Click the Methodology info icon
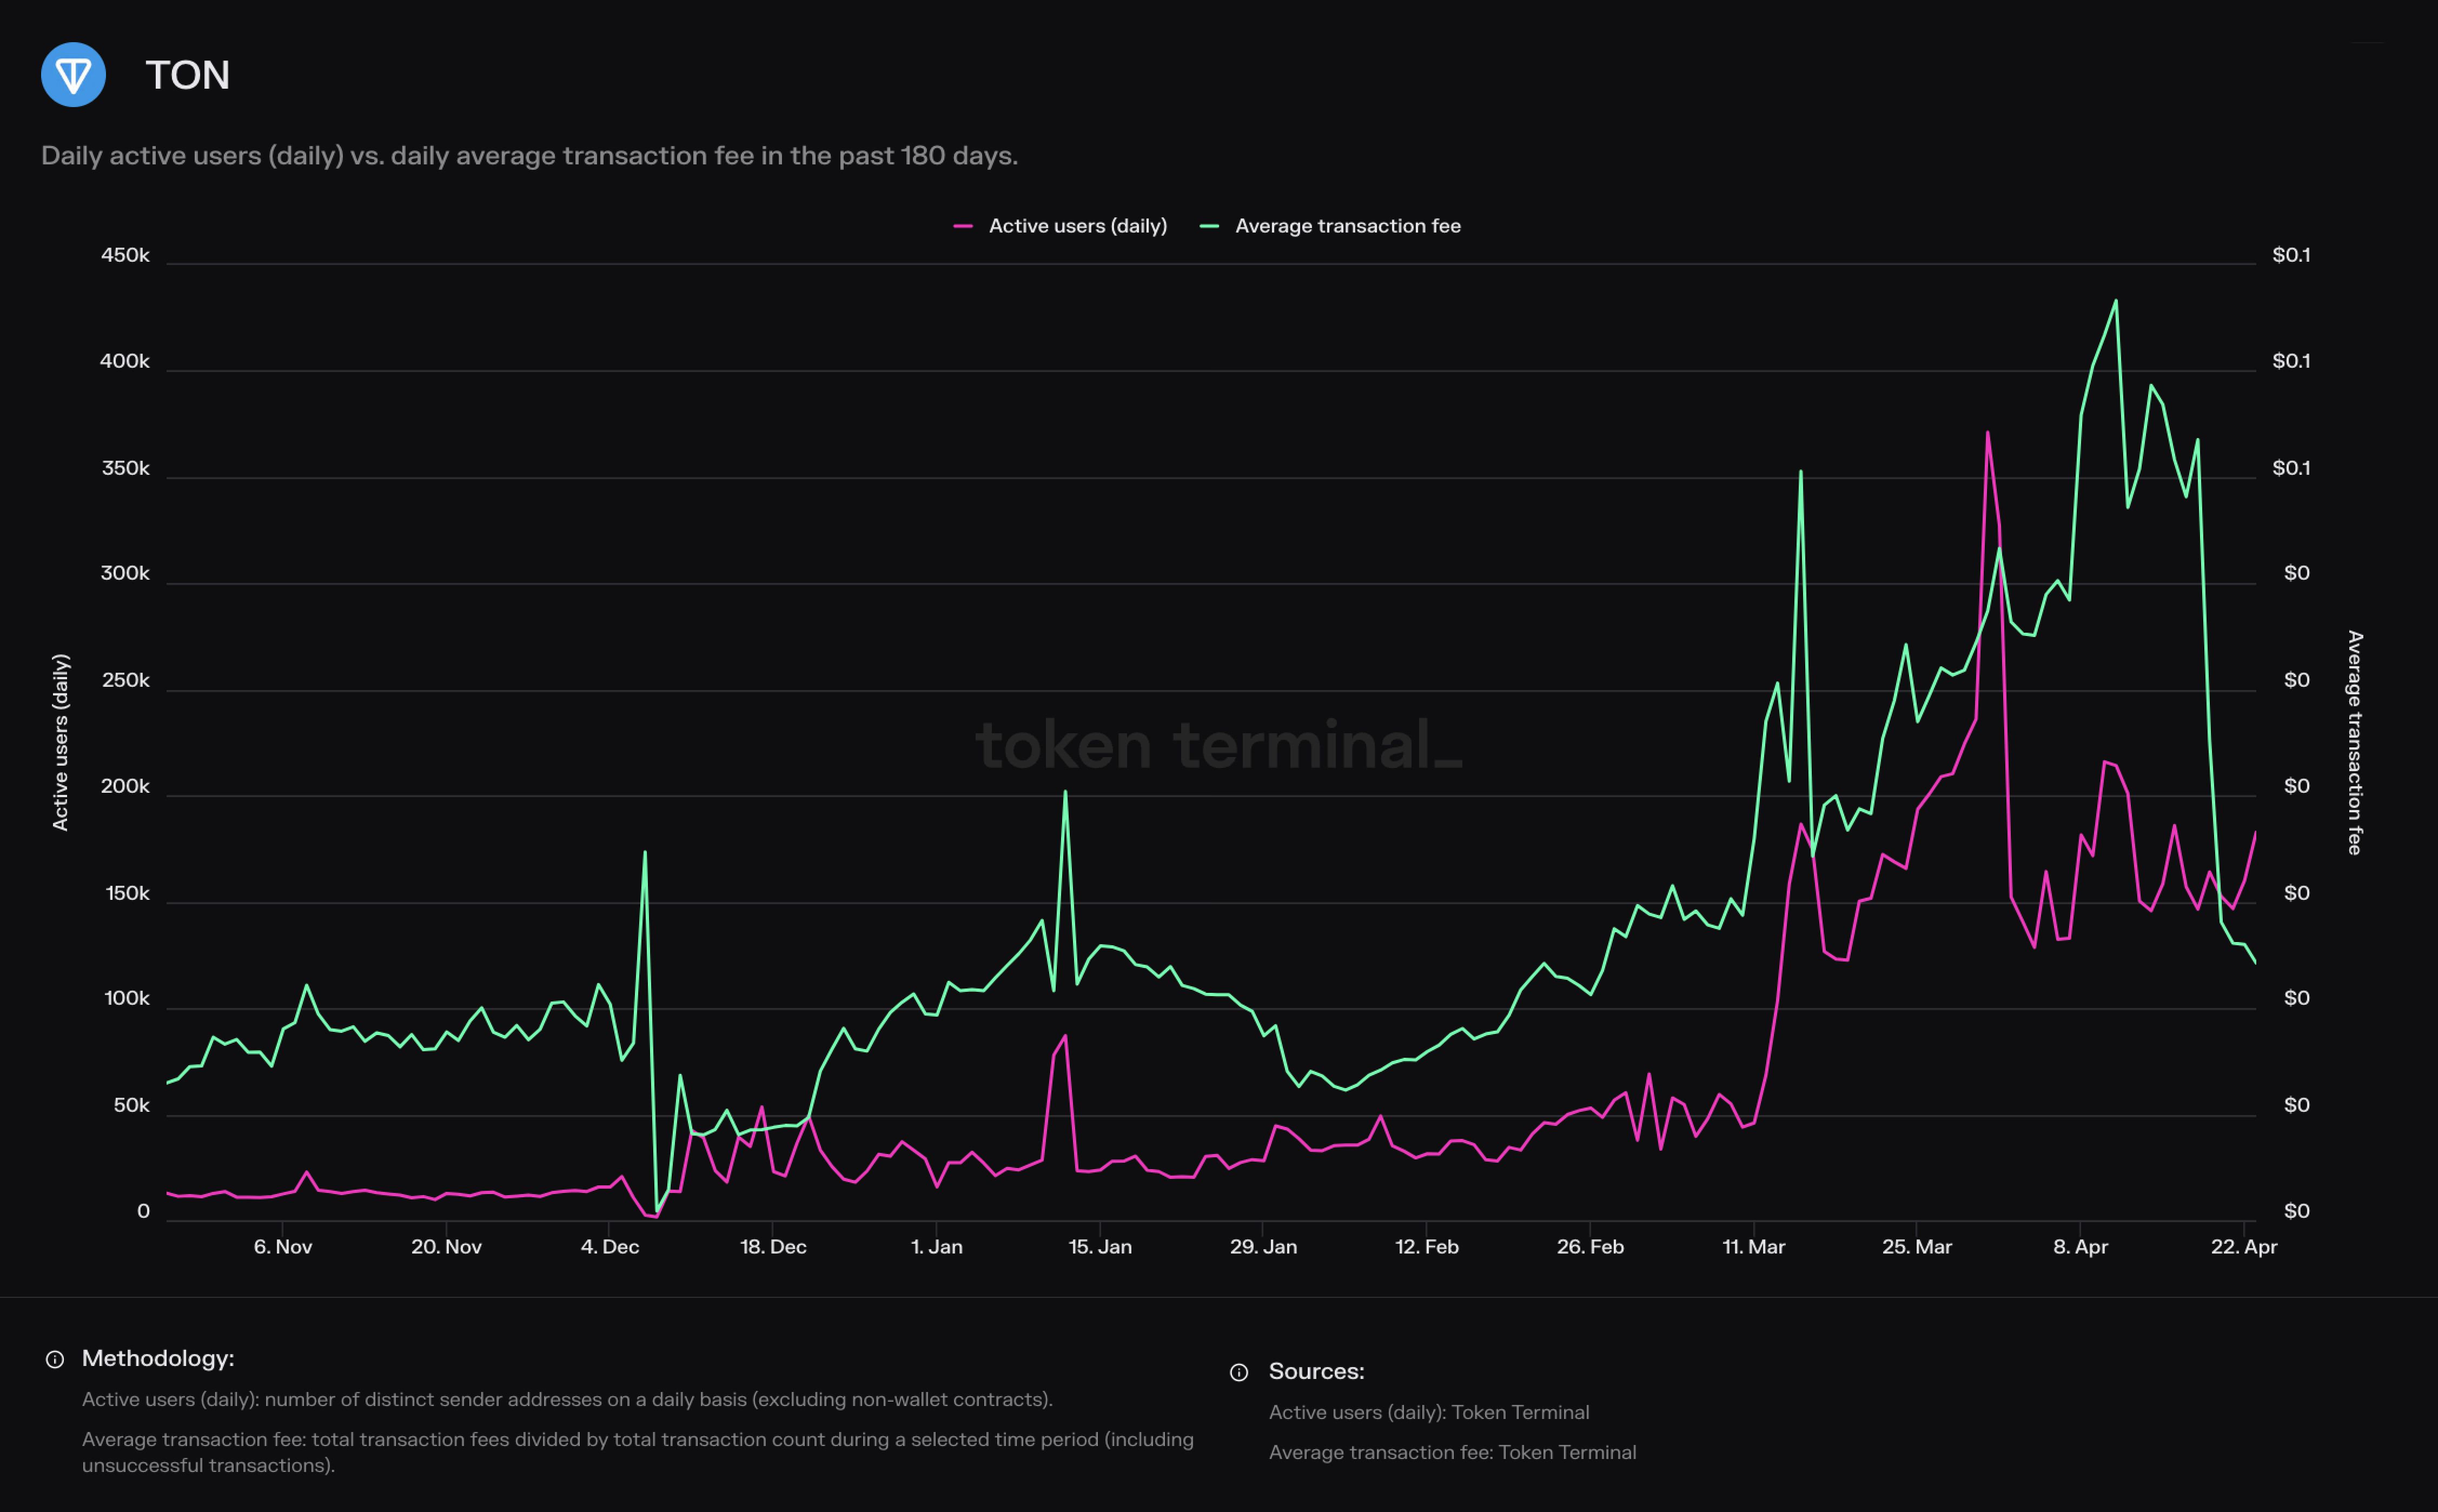Screen dimensions: 2438x1512 55,1359
